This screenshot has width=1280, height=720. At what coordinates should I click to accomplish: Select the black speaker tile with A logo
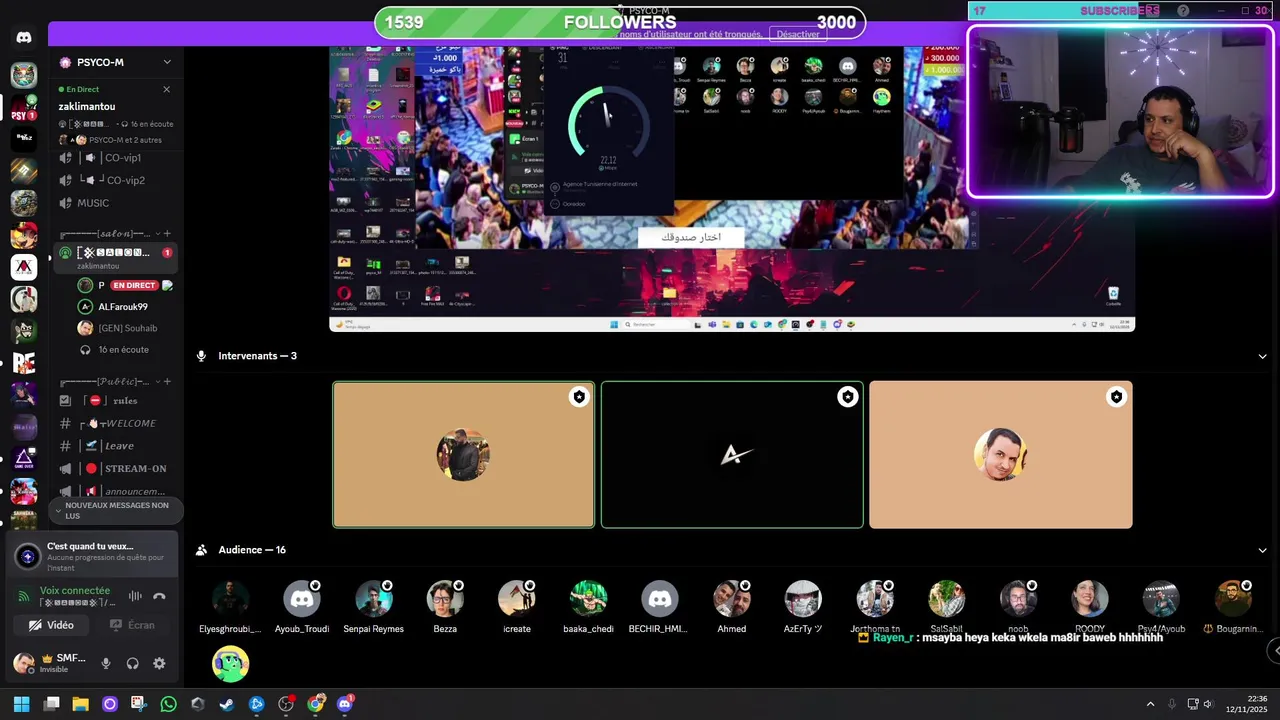[x=732, y=454]
